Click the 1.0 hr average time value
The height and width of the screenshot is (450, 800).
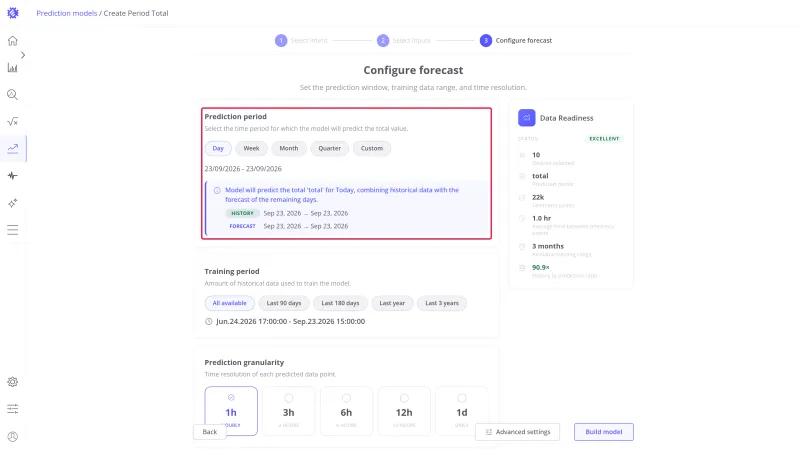[x=541, y=218]
